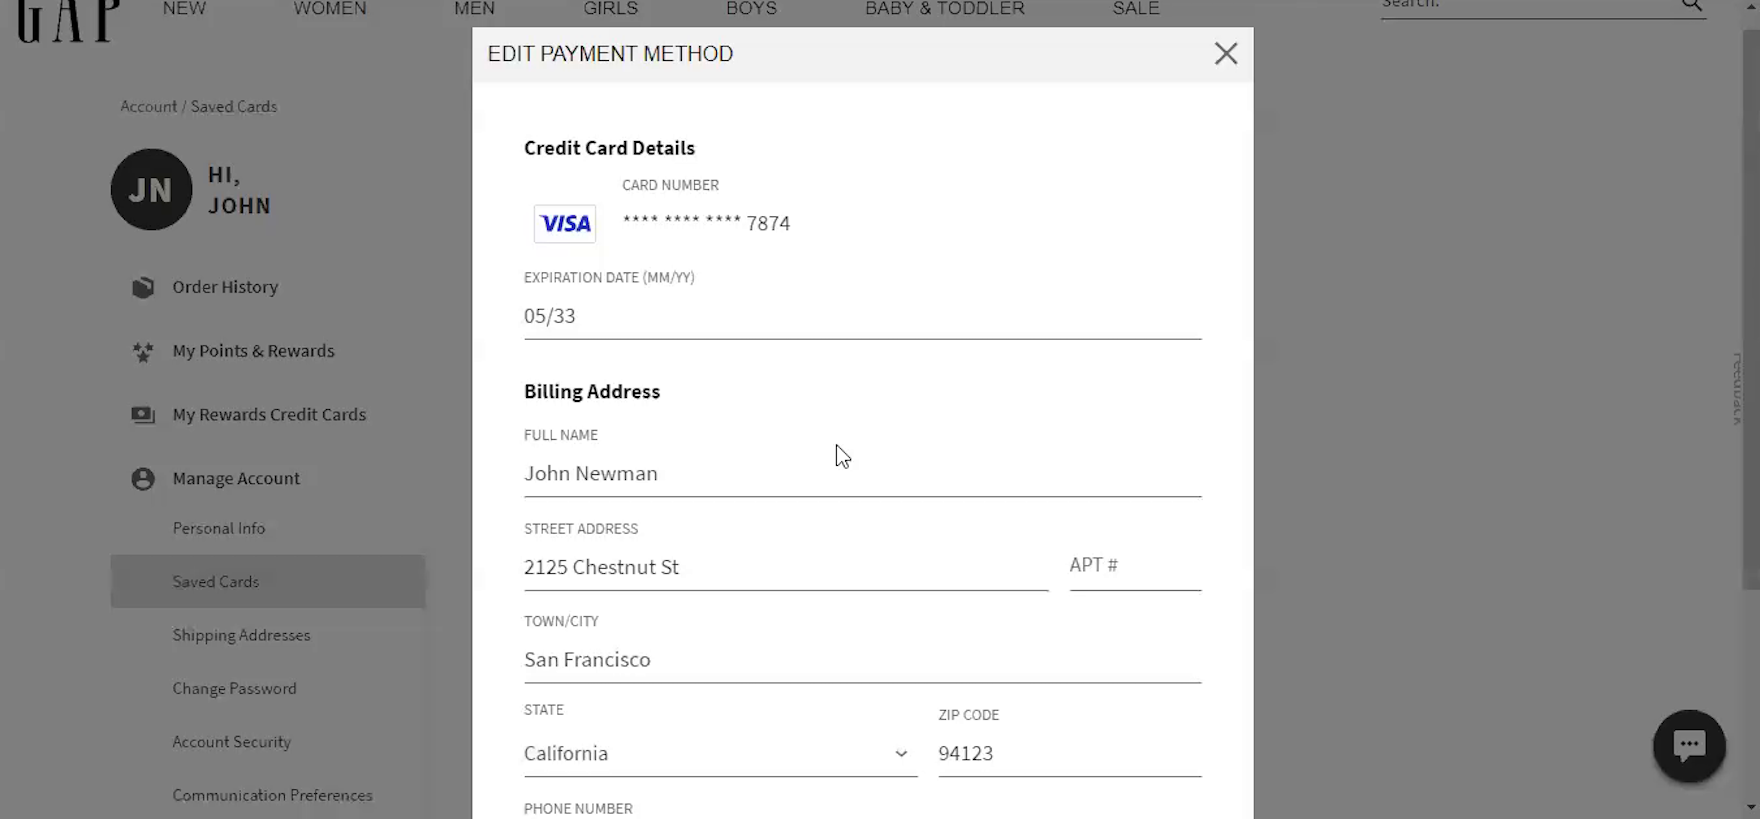Click the My Rewards Credit Cards icon
This screenshot has height=819, width=1760.
click(143, 415)
